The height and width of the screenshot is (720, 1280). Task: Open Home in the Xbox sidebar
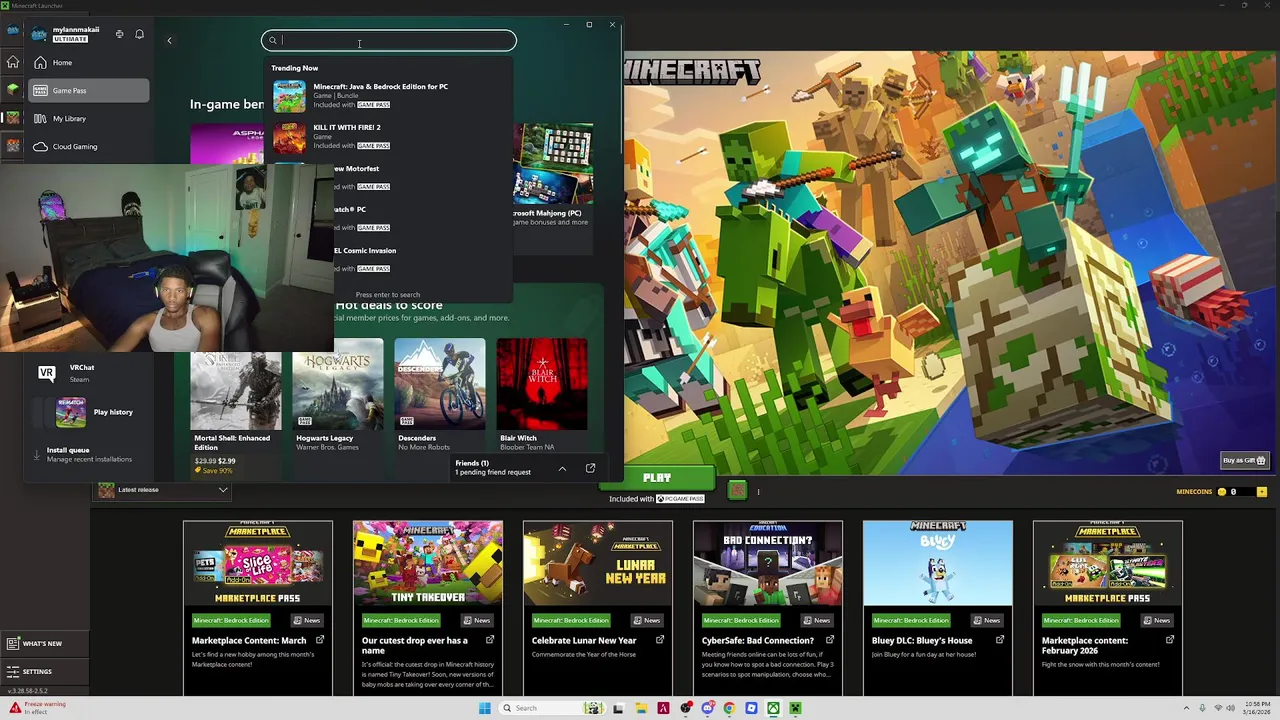click(89, 63)
